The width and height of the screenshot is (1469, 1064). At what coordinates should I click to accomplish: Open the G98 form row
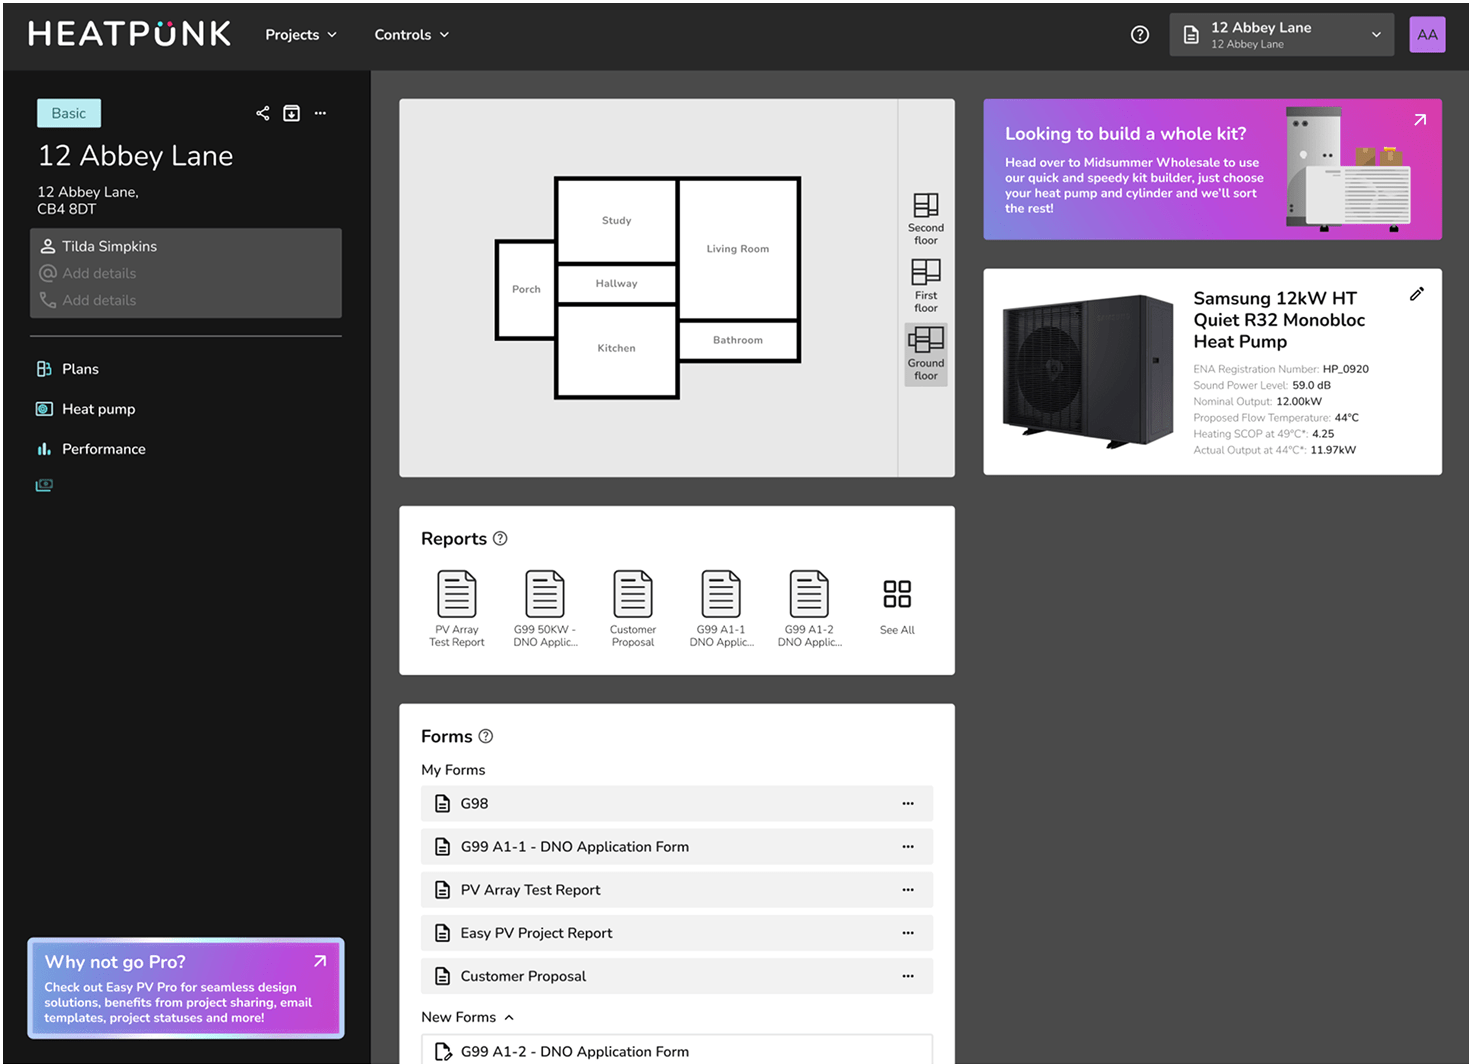pos(677,804)
